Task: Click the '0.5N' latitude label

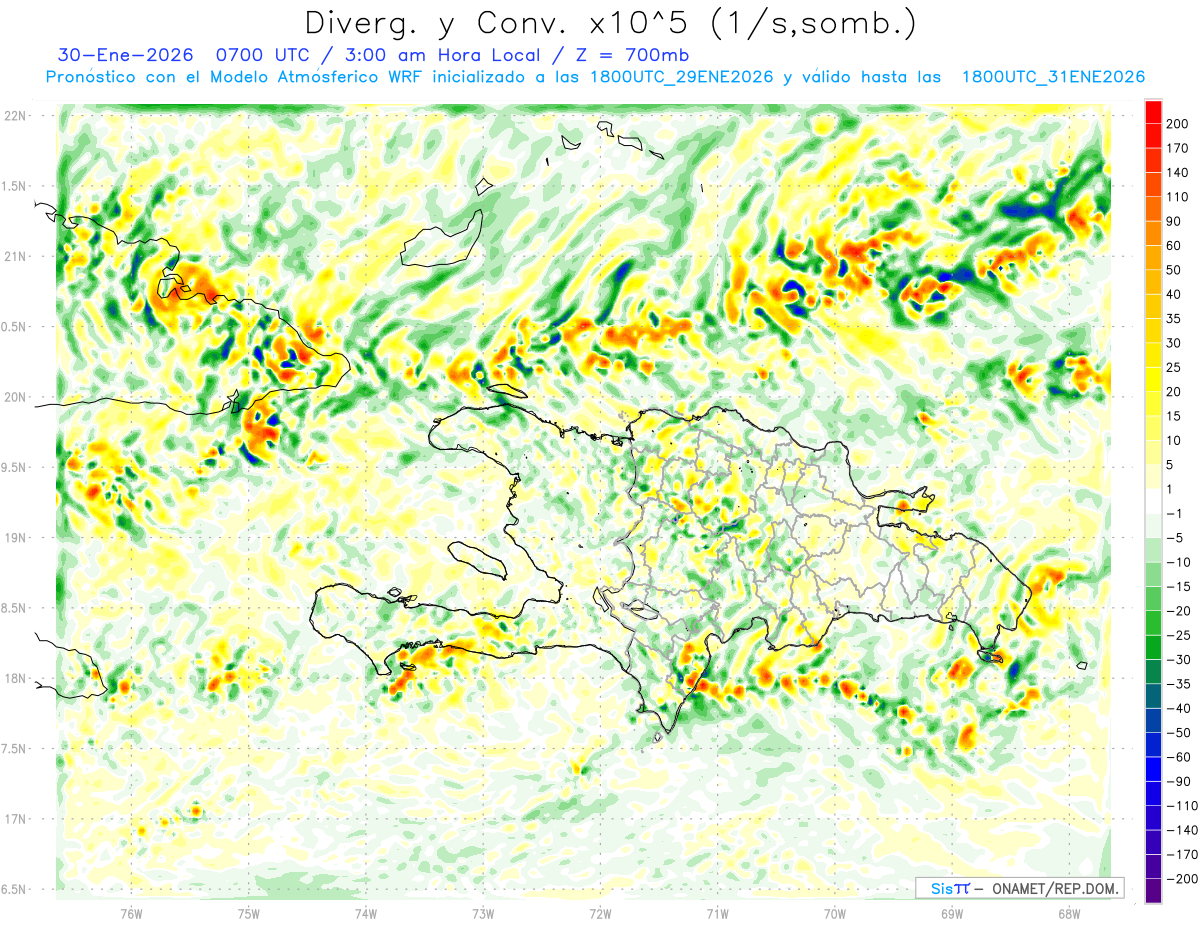Action: (x=14, y=327)
